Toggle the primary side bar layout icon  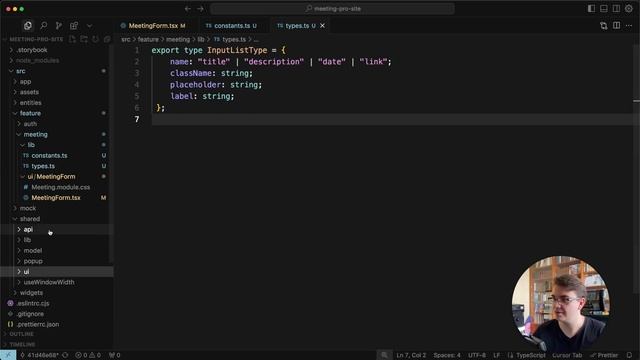(x=591, y=9)
